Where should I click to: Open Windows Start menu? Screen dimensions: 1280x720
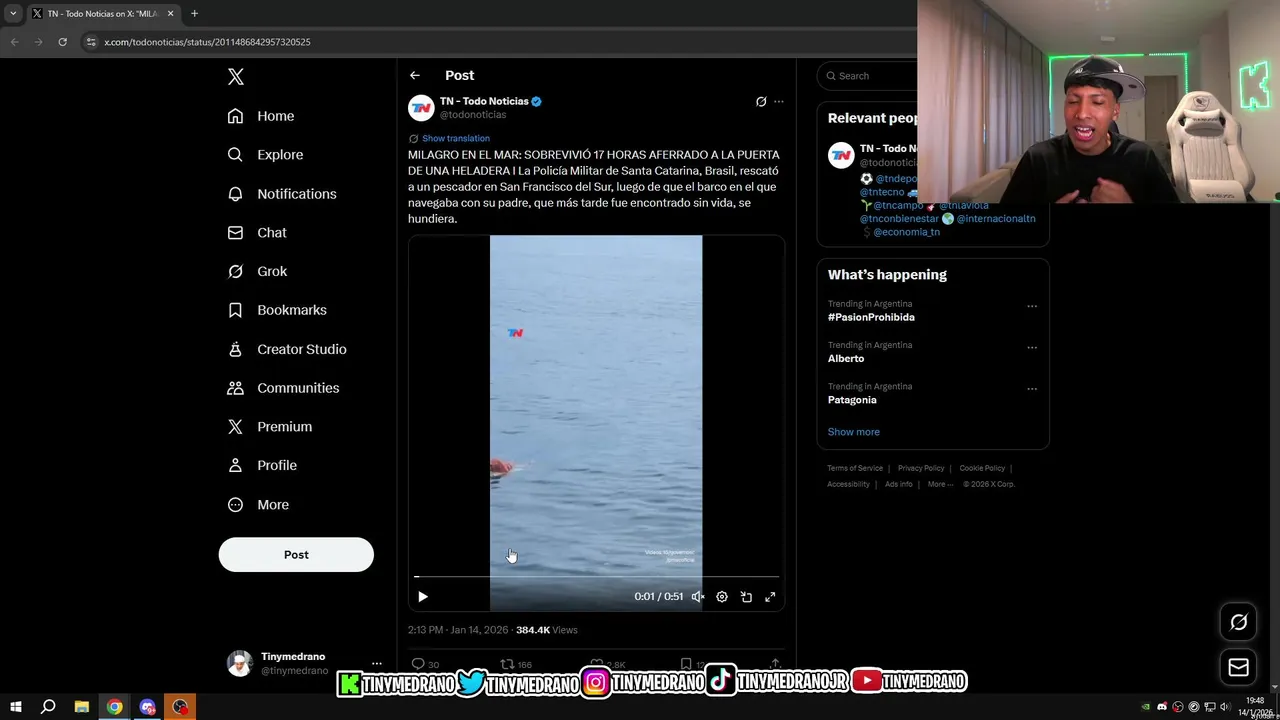click(15, 707)
